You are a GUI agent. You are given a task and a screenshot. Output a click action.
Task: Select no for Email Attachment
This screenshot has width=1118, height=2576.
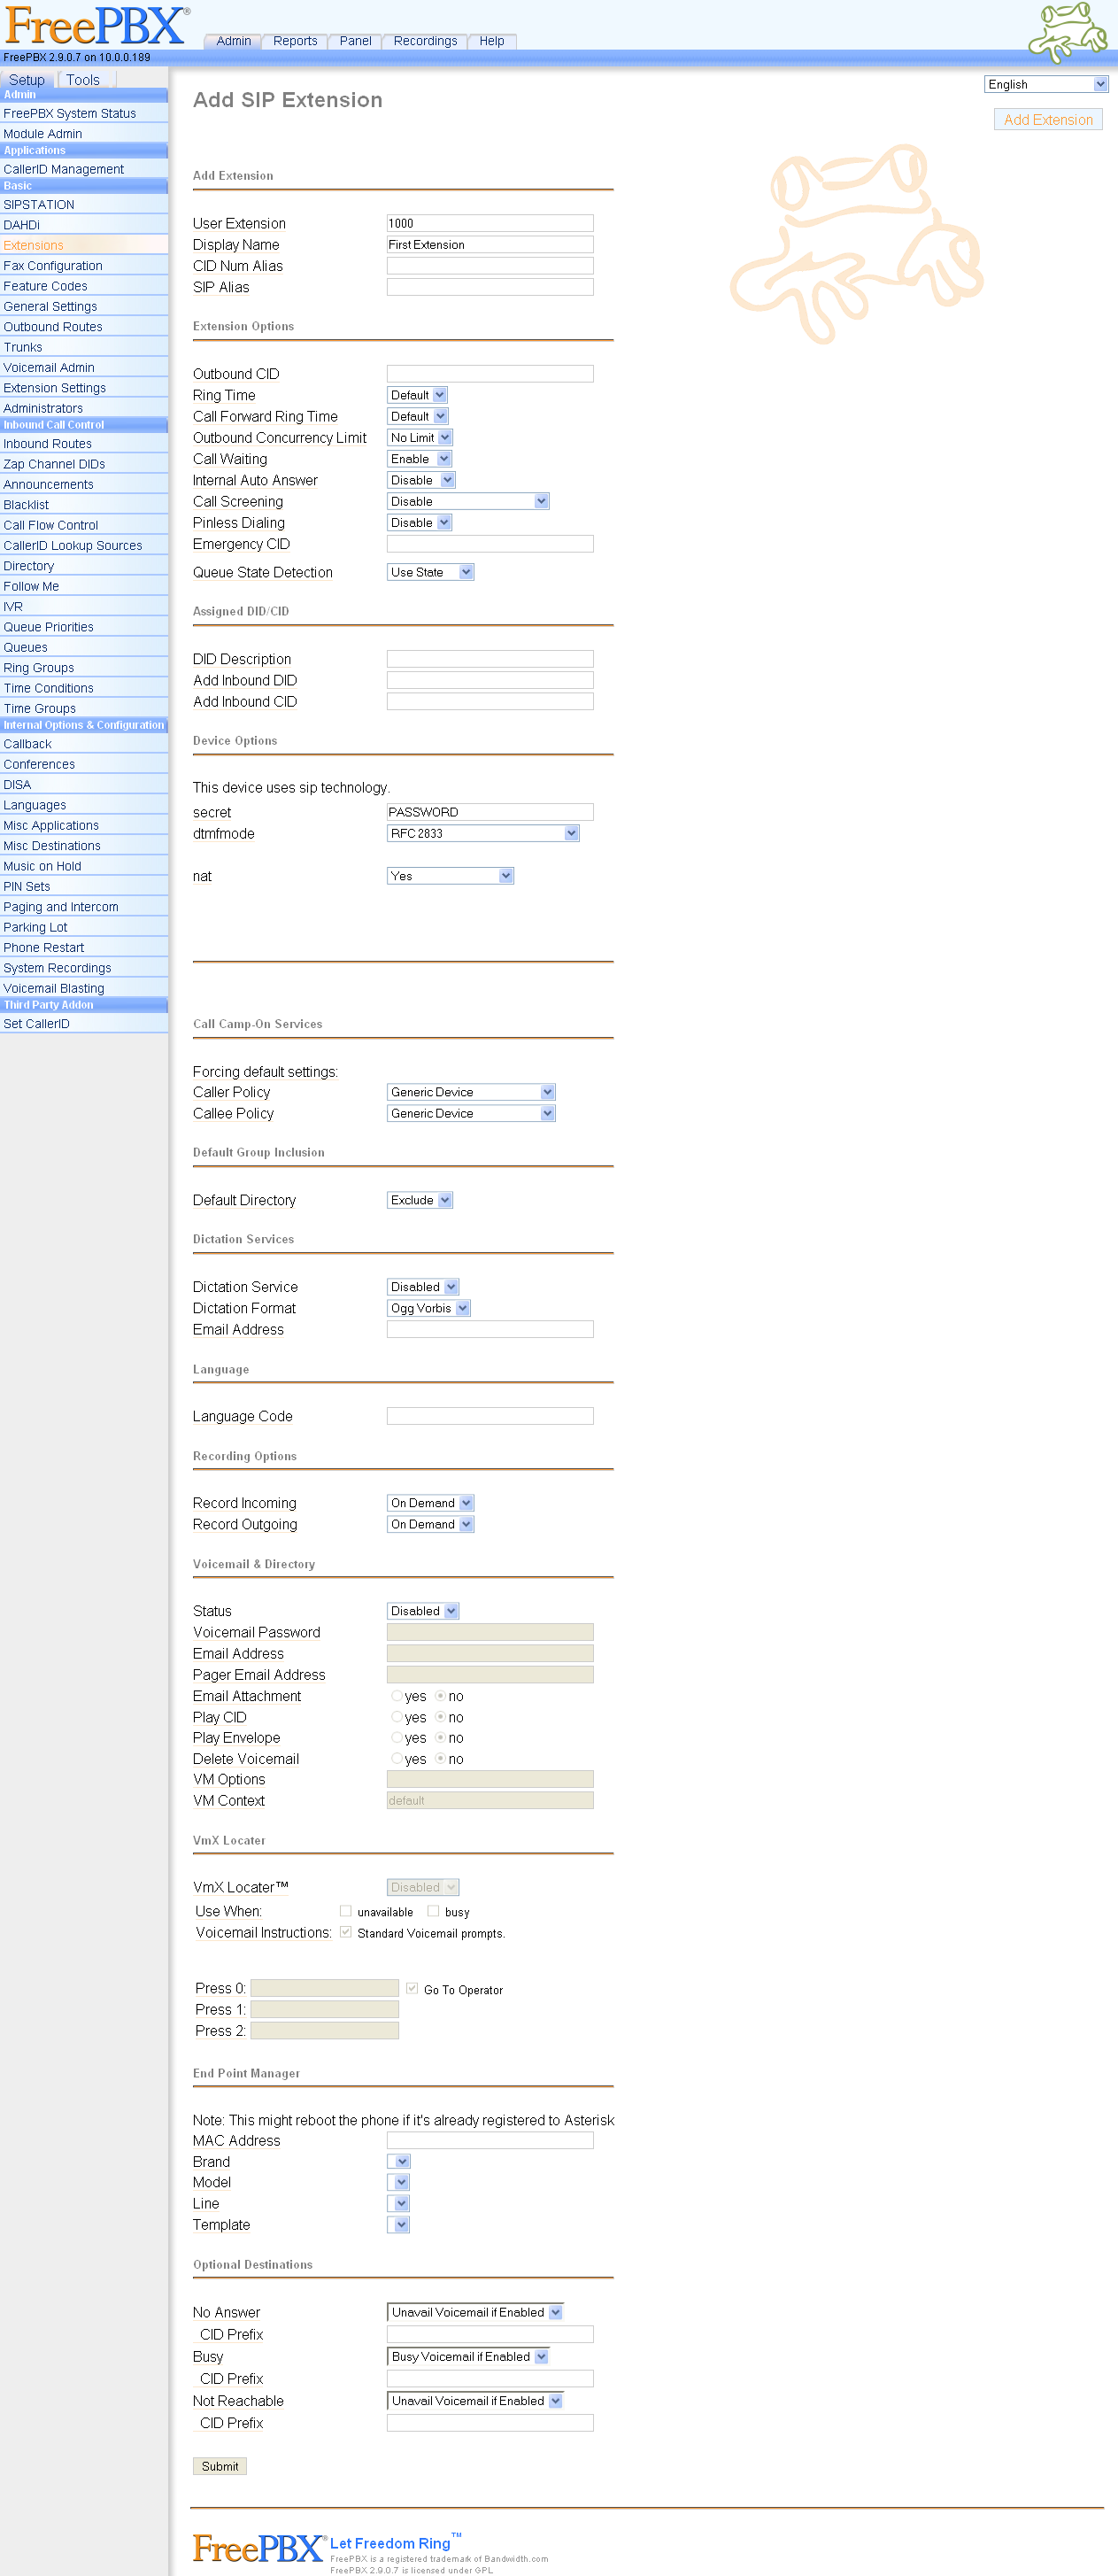441,1696
